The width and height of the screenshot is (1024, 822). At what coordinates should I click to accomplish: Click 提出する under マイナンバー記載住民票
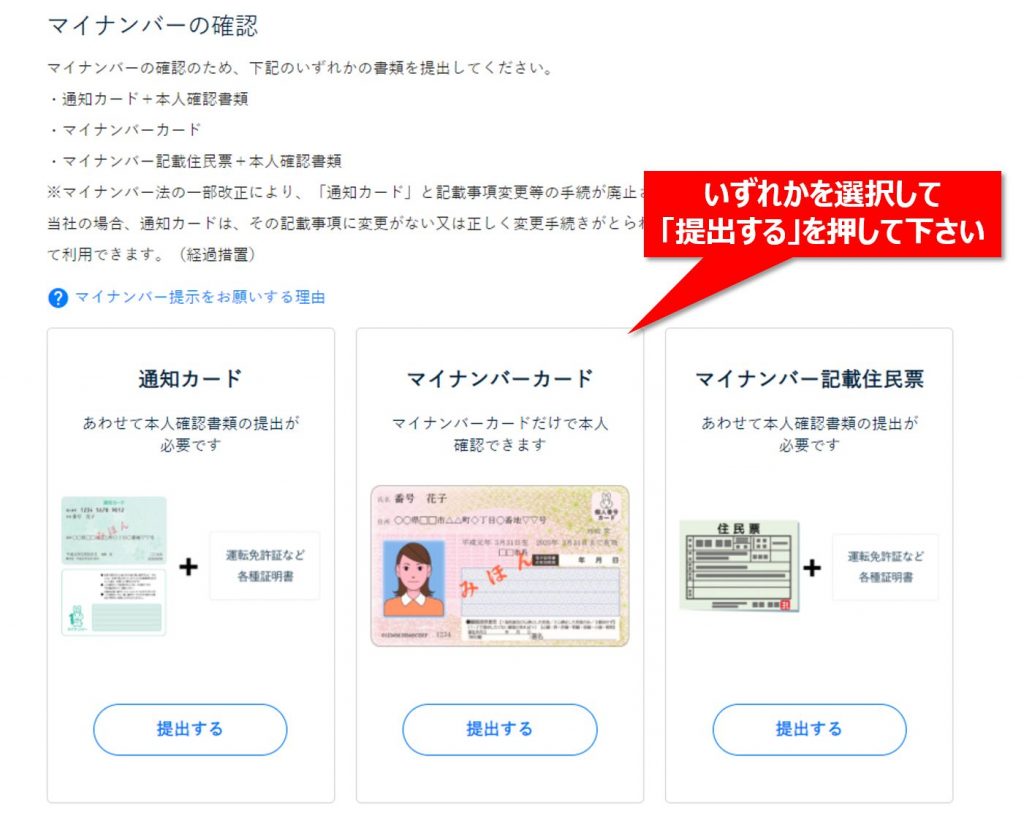pos(809,729)
